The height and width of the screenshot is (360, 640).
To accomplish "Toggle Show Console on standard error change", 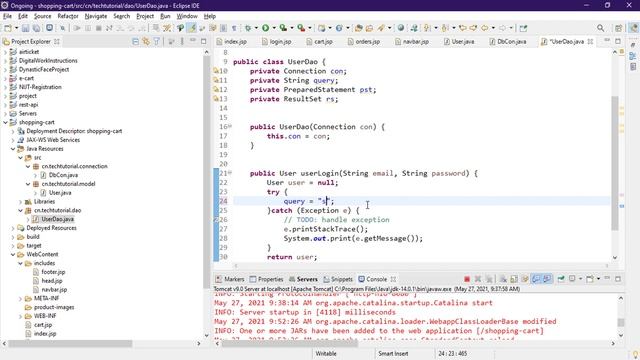I will (x=547, y=279).
